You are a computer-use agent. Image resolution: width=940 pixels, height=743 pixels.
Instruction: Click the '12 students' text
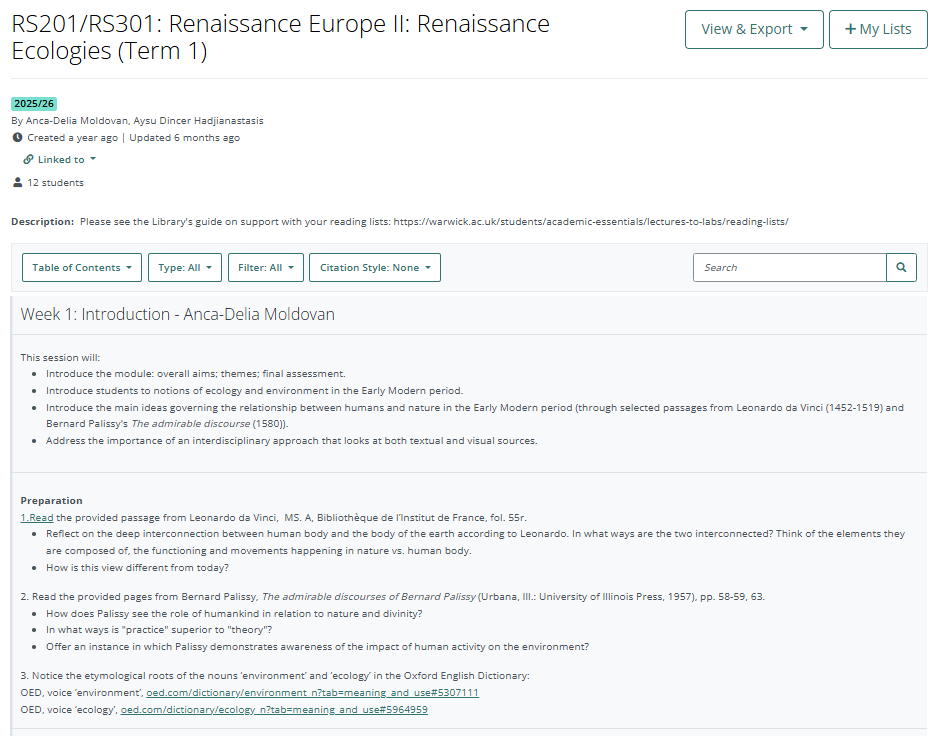tap(55, 182)
